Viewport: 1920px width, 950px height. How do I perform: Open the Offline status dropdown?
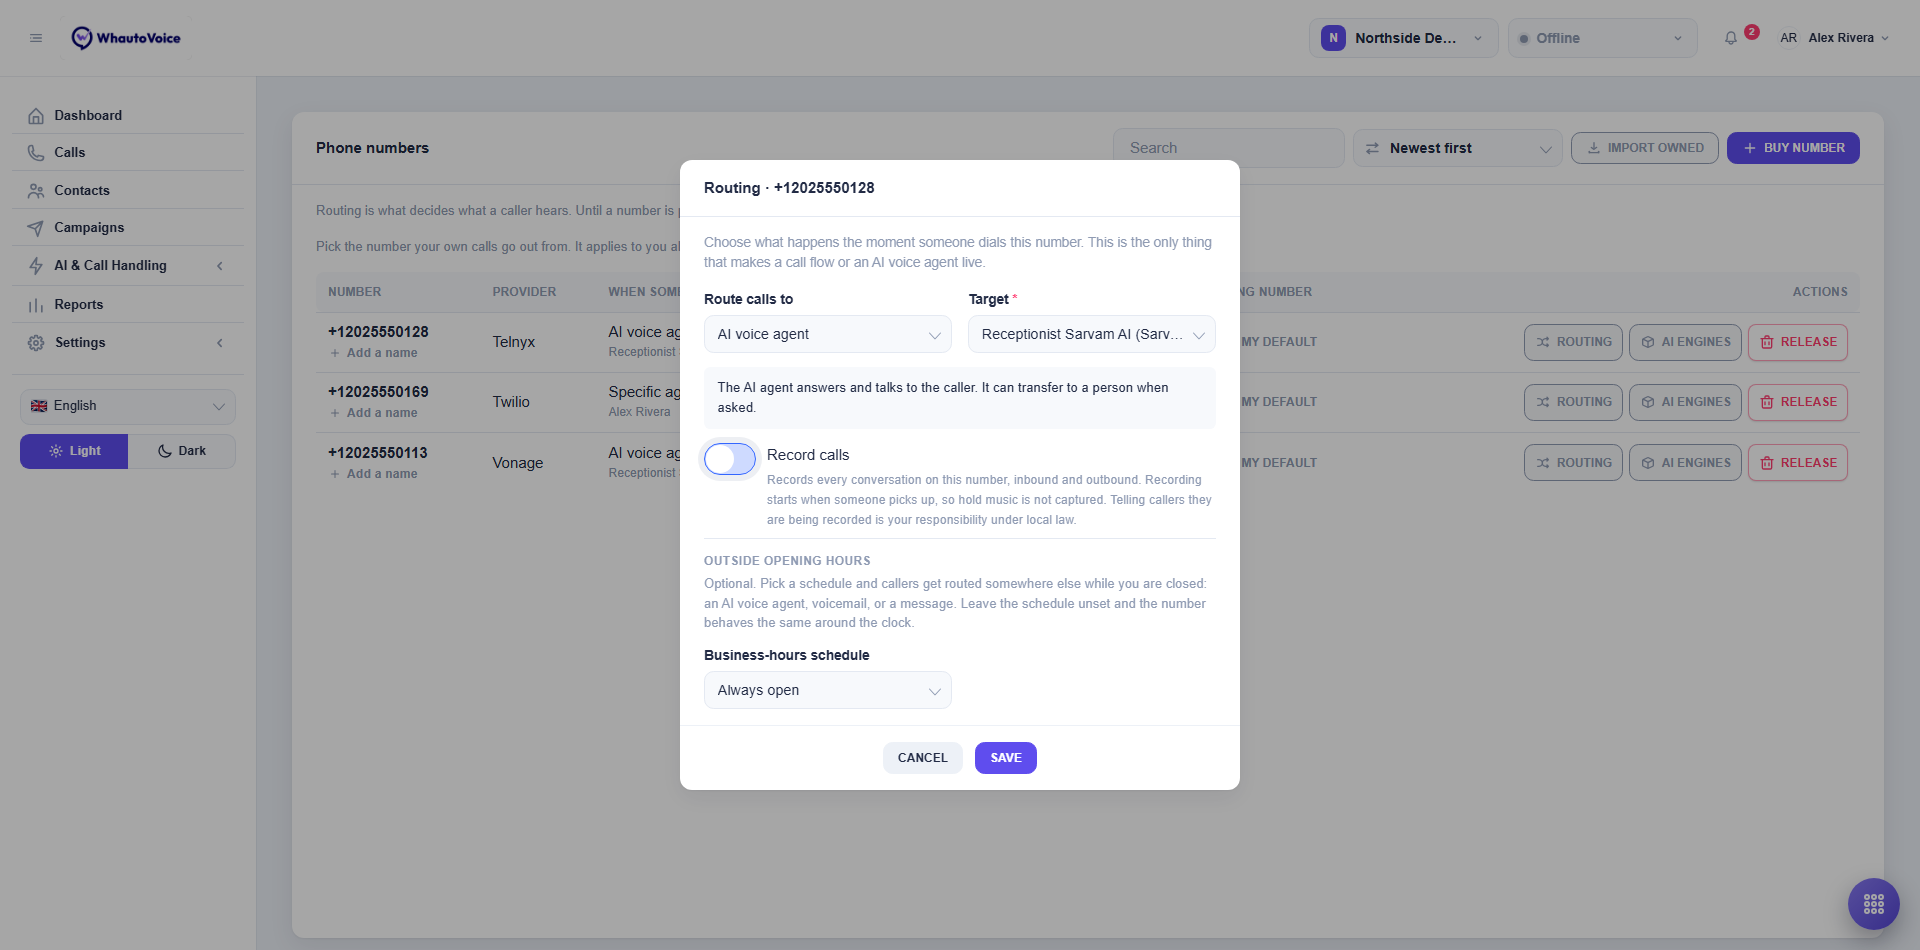[1602, 38]
